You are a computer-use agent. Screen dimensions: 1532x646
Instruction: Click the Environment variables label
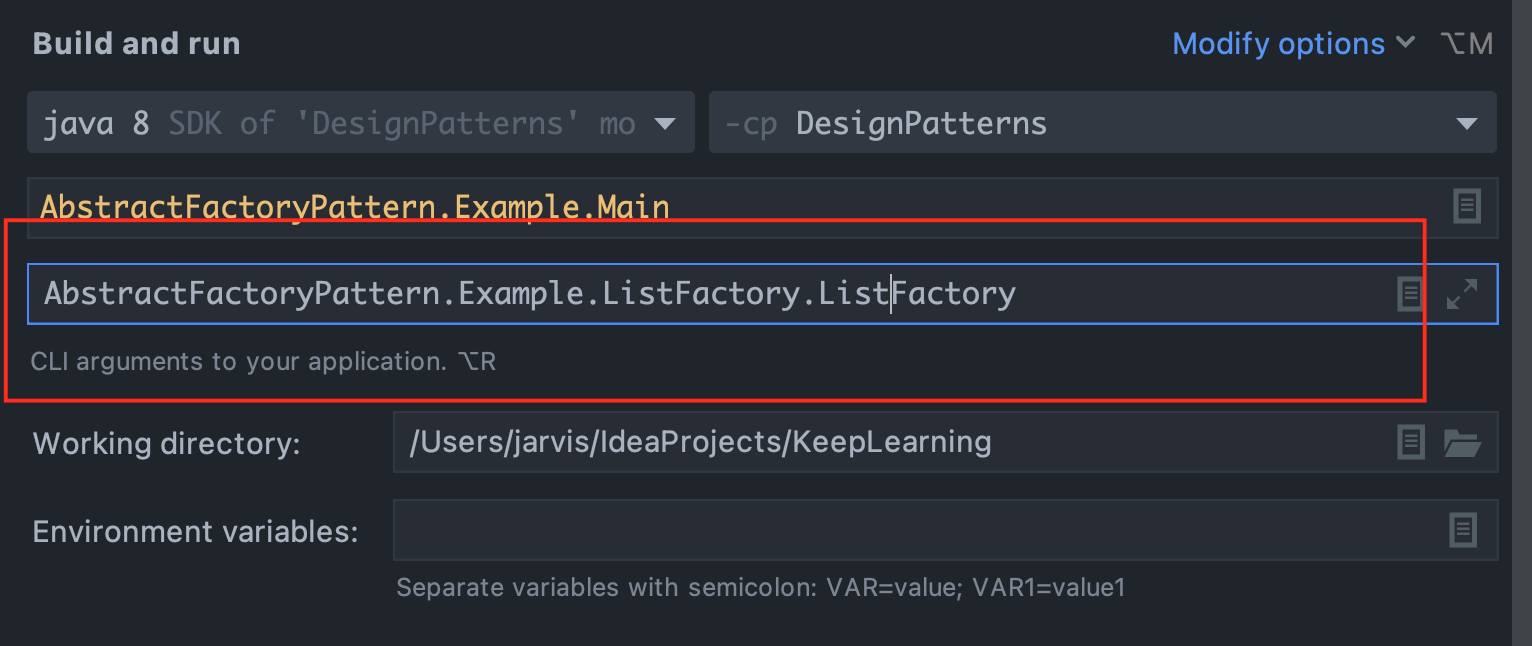click(195, 531)
